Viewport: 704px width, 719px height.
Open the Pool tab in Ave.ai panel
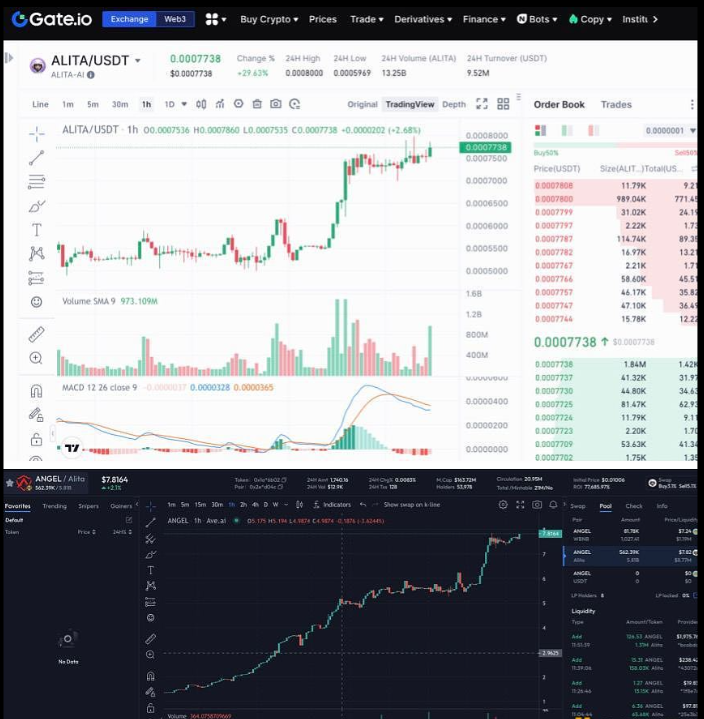(605, 506)
